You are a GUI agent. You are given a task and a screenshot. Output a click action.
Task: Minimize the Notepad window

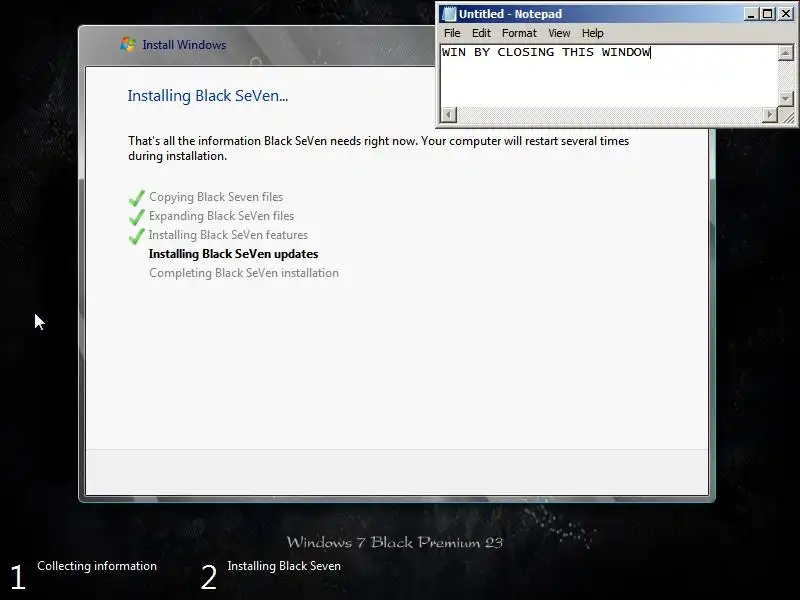click(x=750, y=14)
